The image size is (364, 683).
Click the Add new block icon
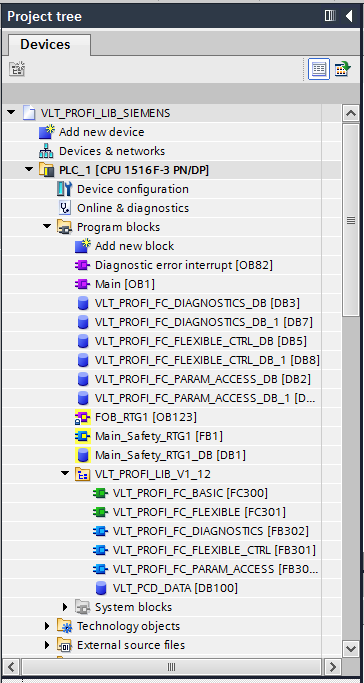[83, 246]
